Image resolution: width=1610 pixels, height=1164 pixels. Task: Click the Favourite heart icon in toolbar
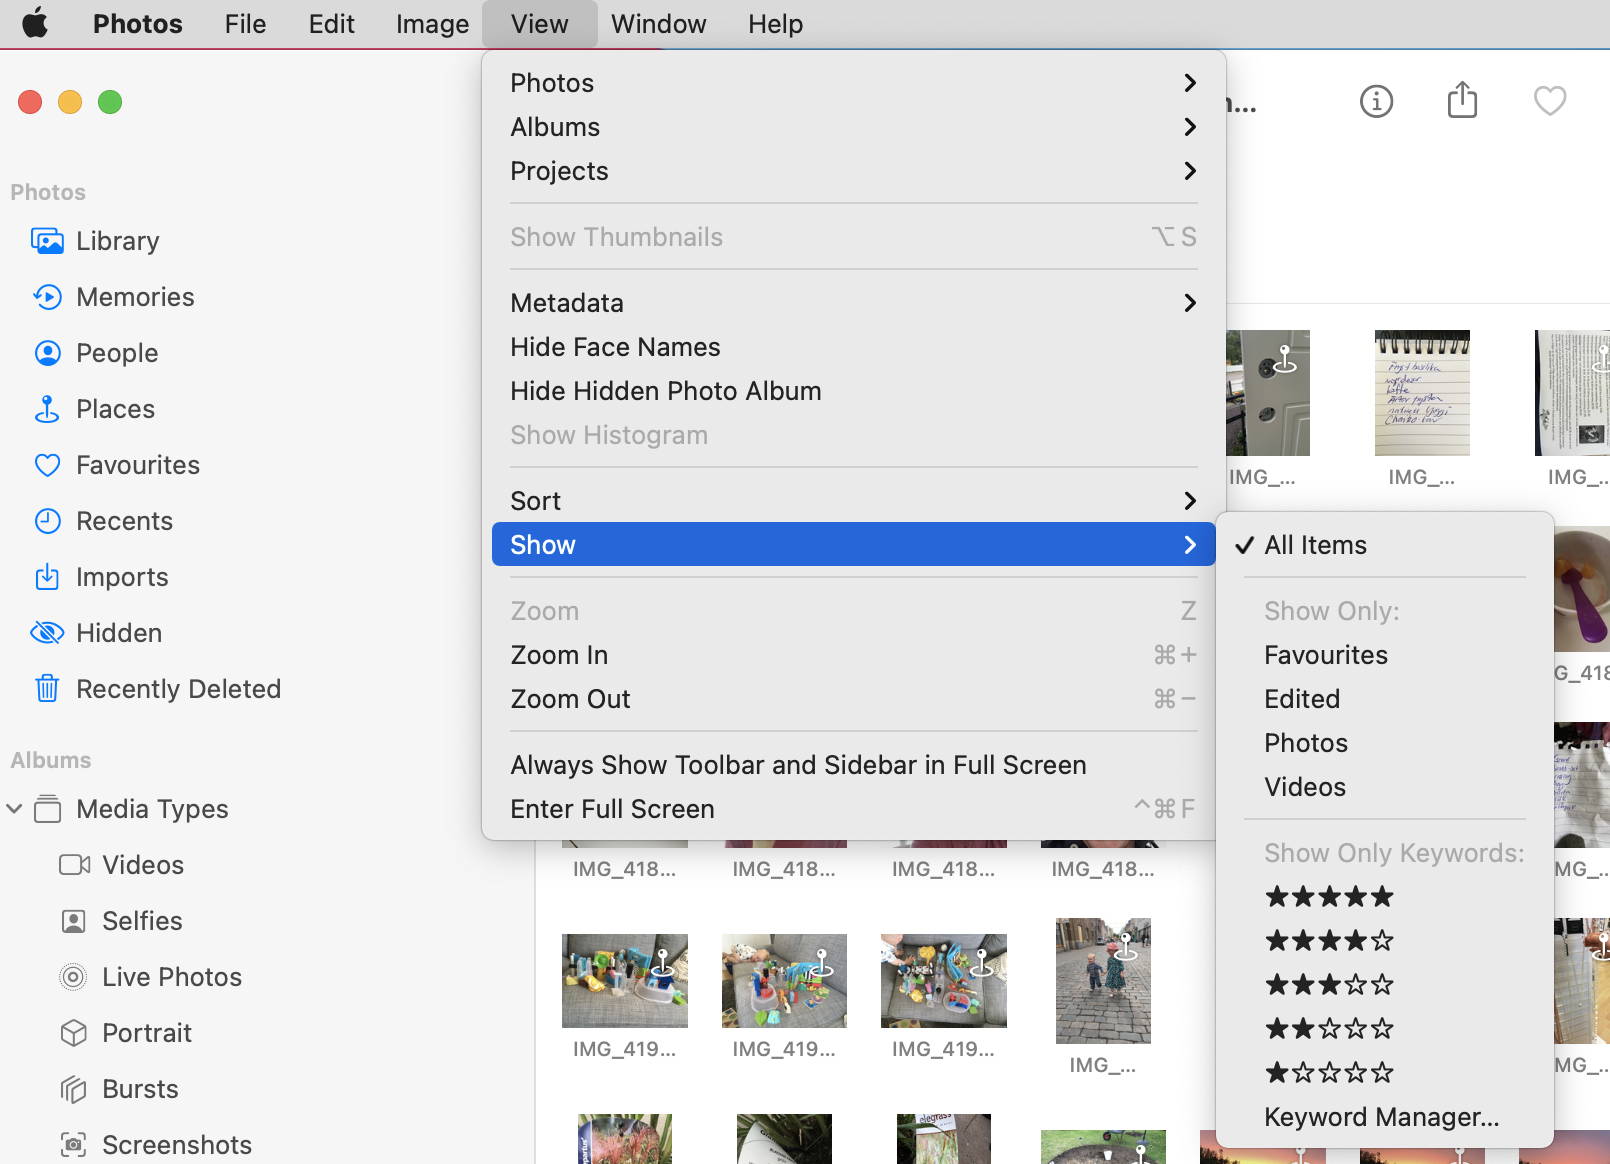(x=1549, y=101)
